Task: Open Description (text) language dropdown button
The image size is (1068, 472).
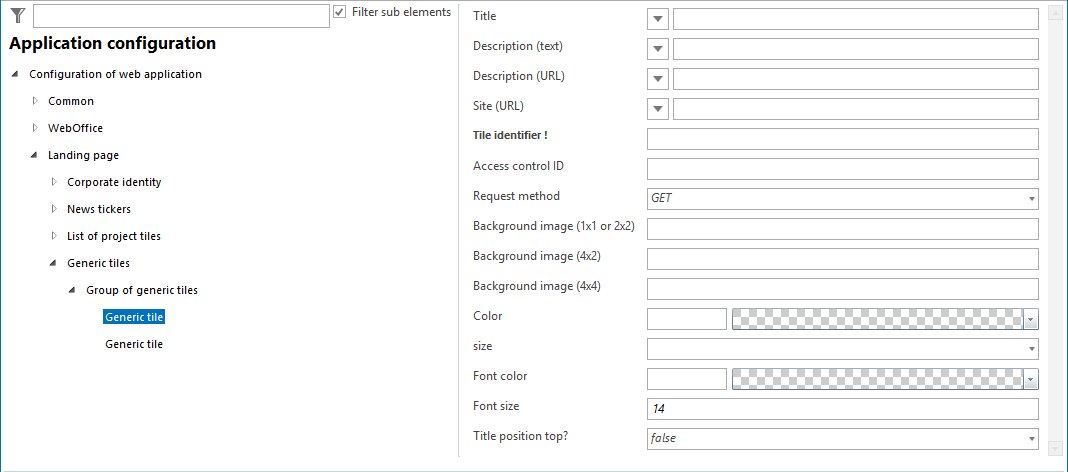Action: pyautogui.click(x=658, y=49)
